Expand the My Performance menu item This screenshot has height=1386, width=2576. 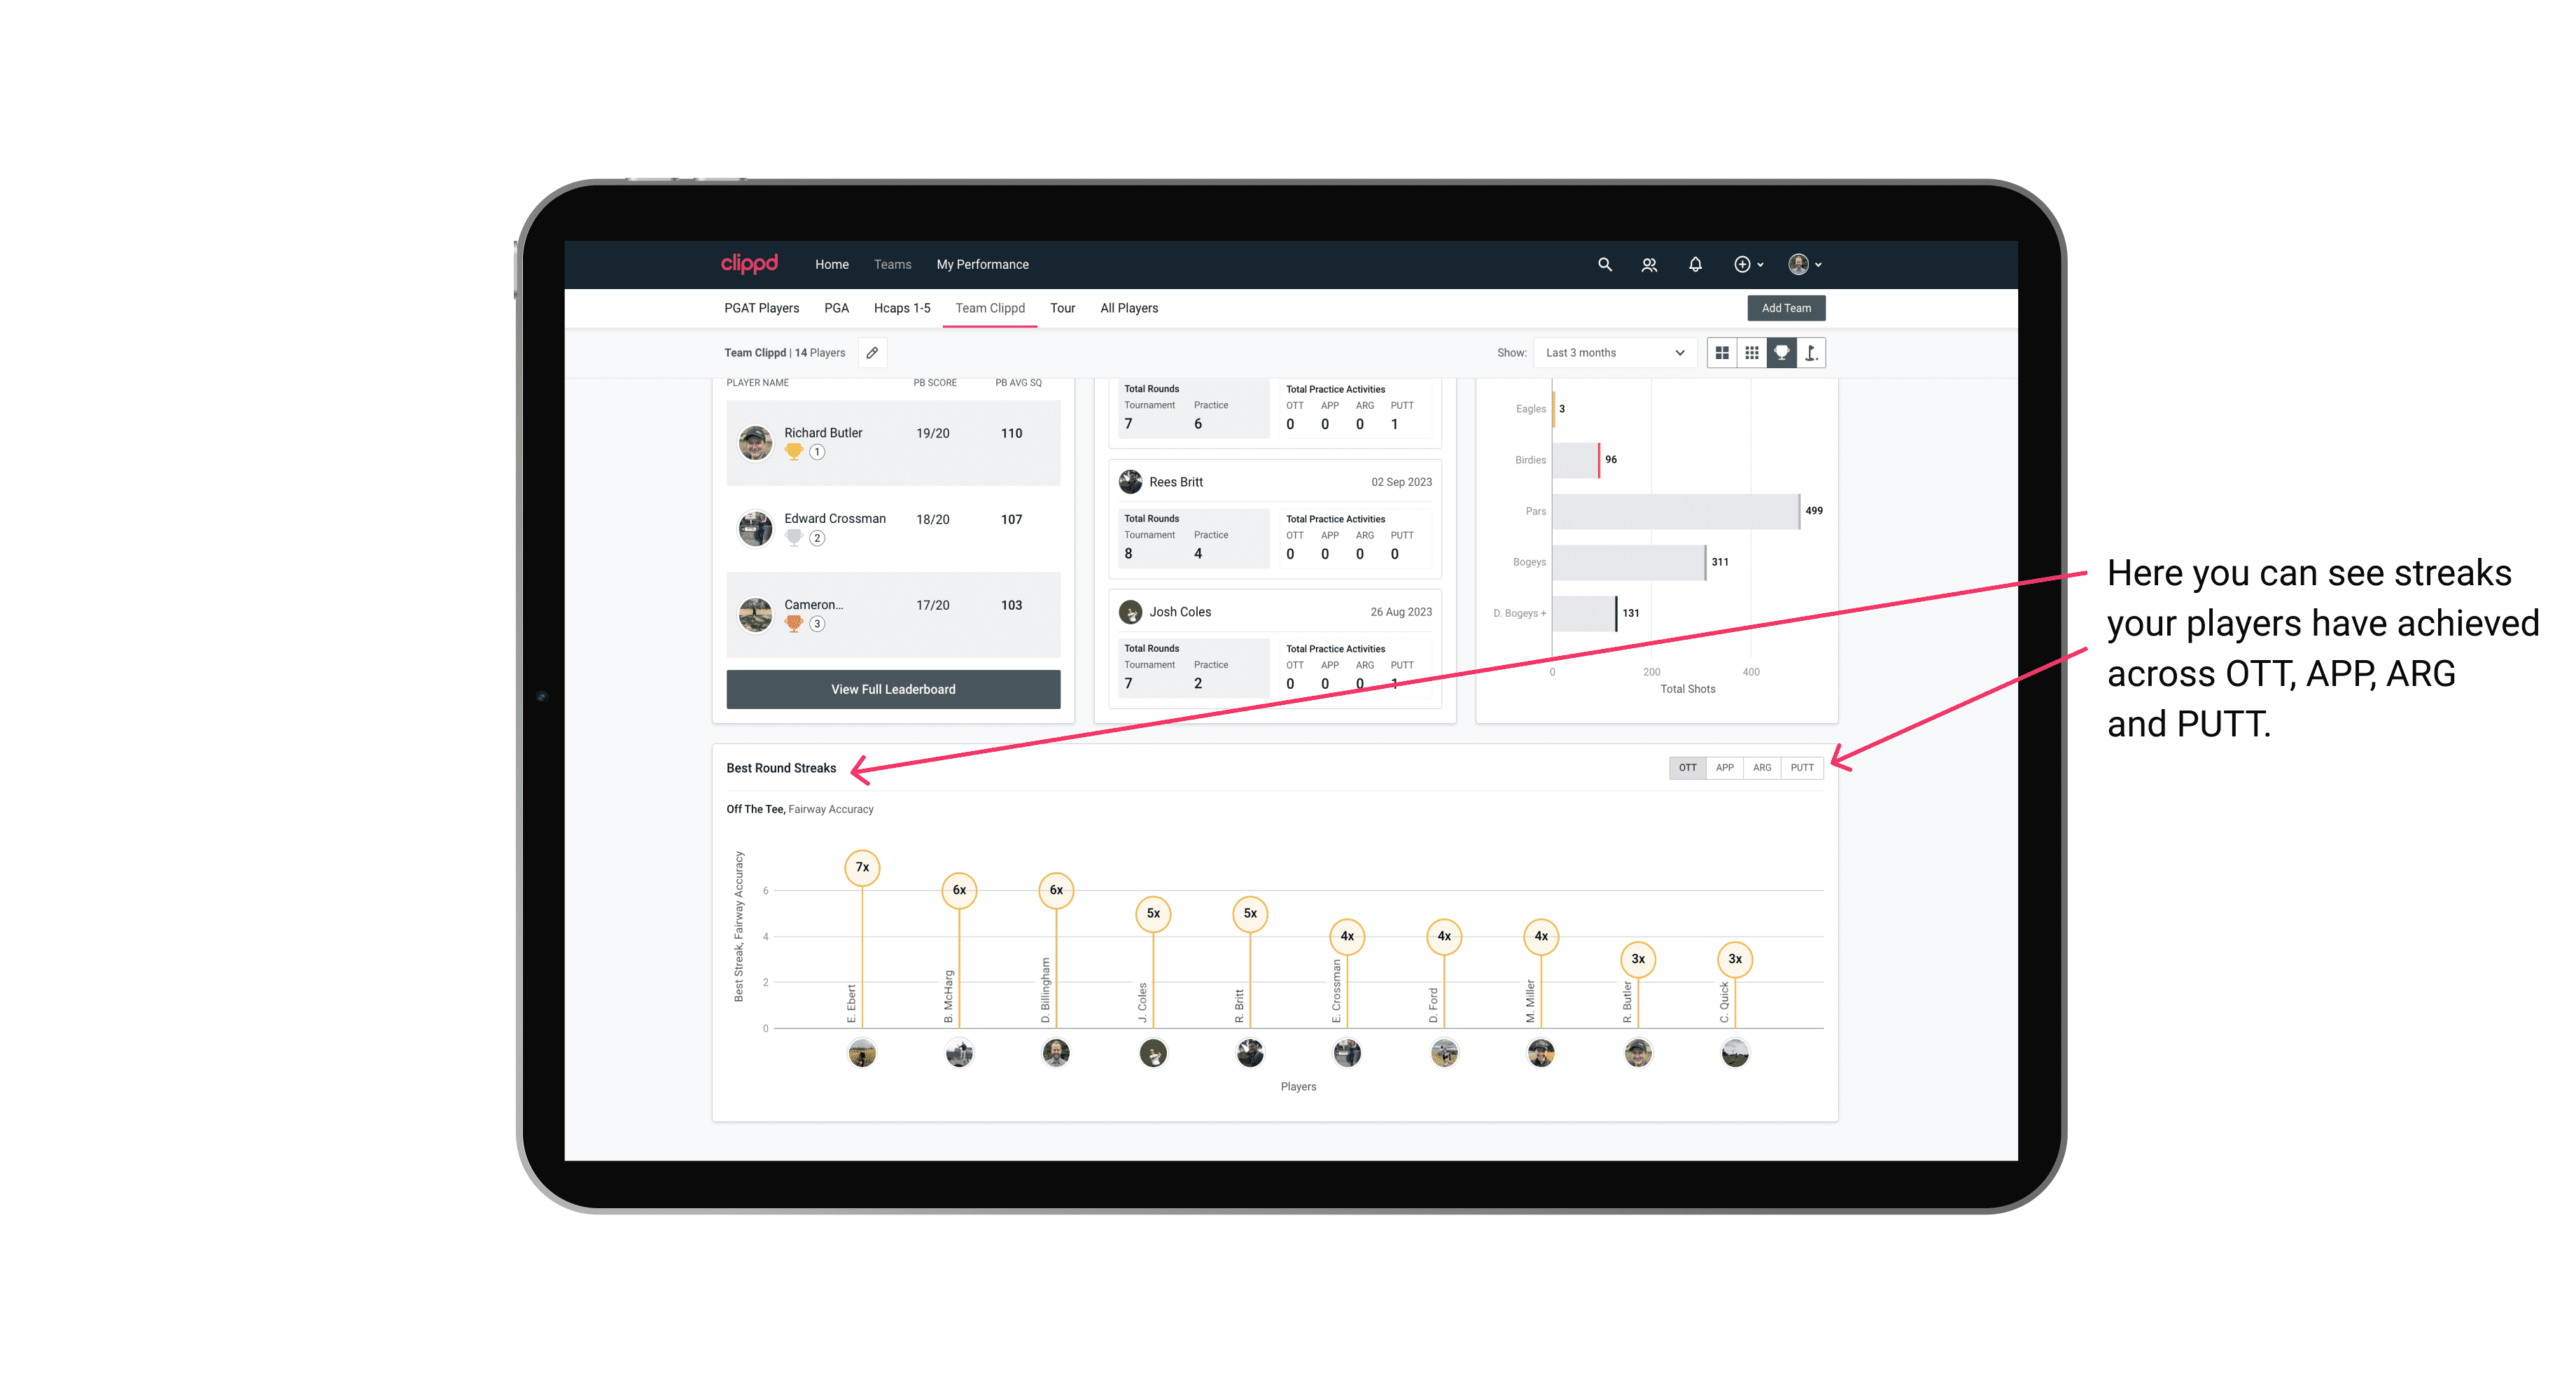[984, 263]
